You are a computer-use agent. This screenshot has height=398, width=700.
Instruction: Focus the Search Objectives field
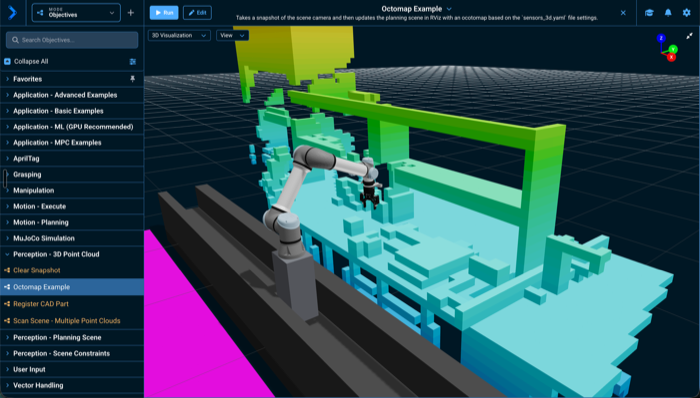pos(72,40)
